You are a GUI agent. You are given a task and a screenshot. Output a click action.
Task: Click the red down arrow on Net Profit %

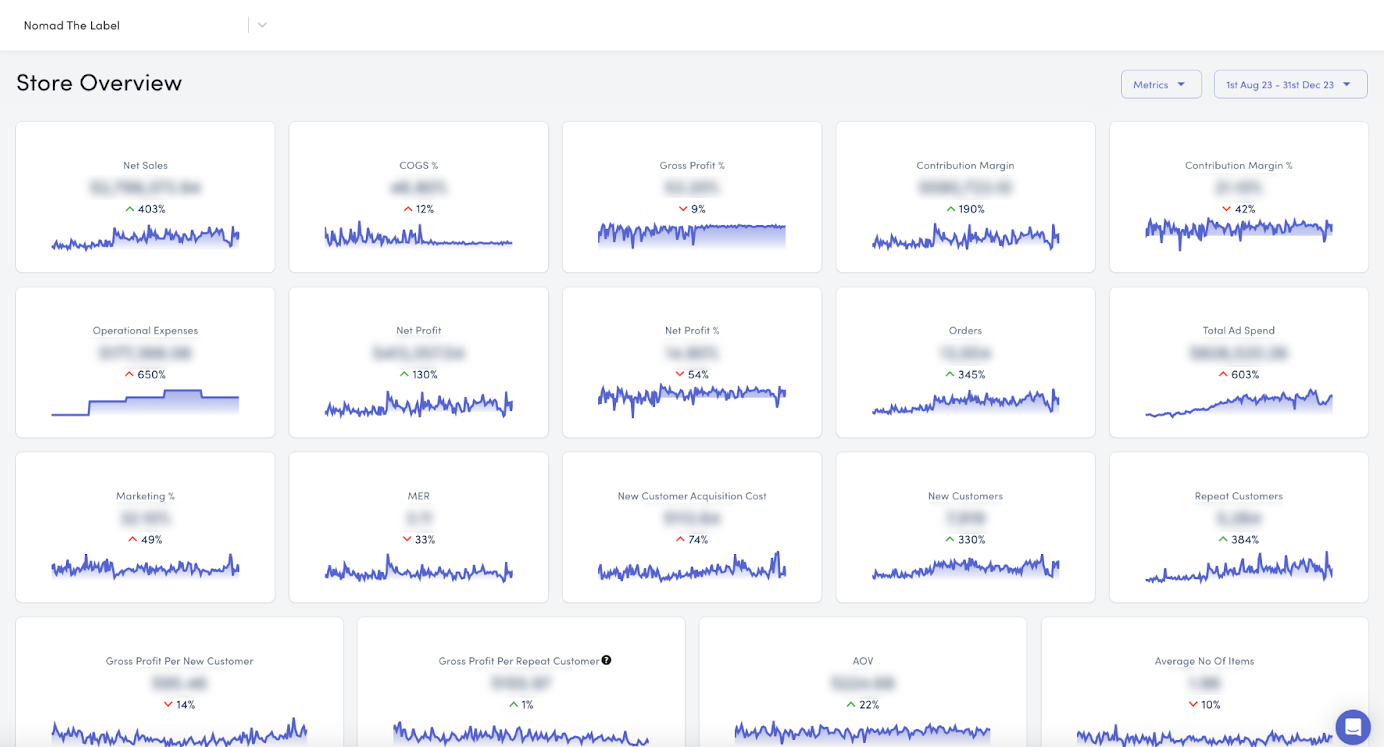point(681,374)
